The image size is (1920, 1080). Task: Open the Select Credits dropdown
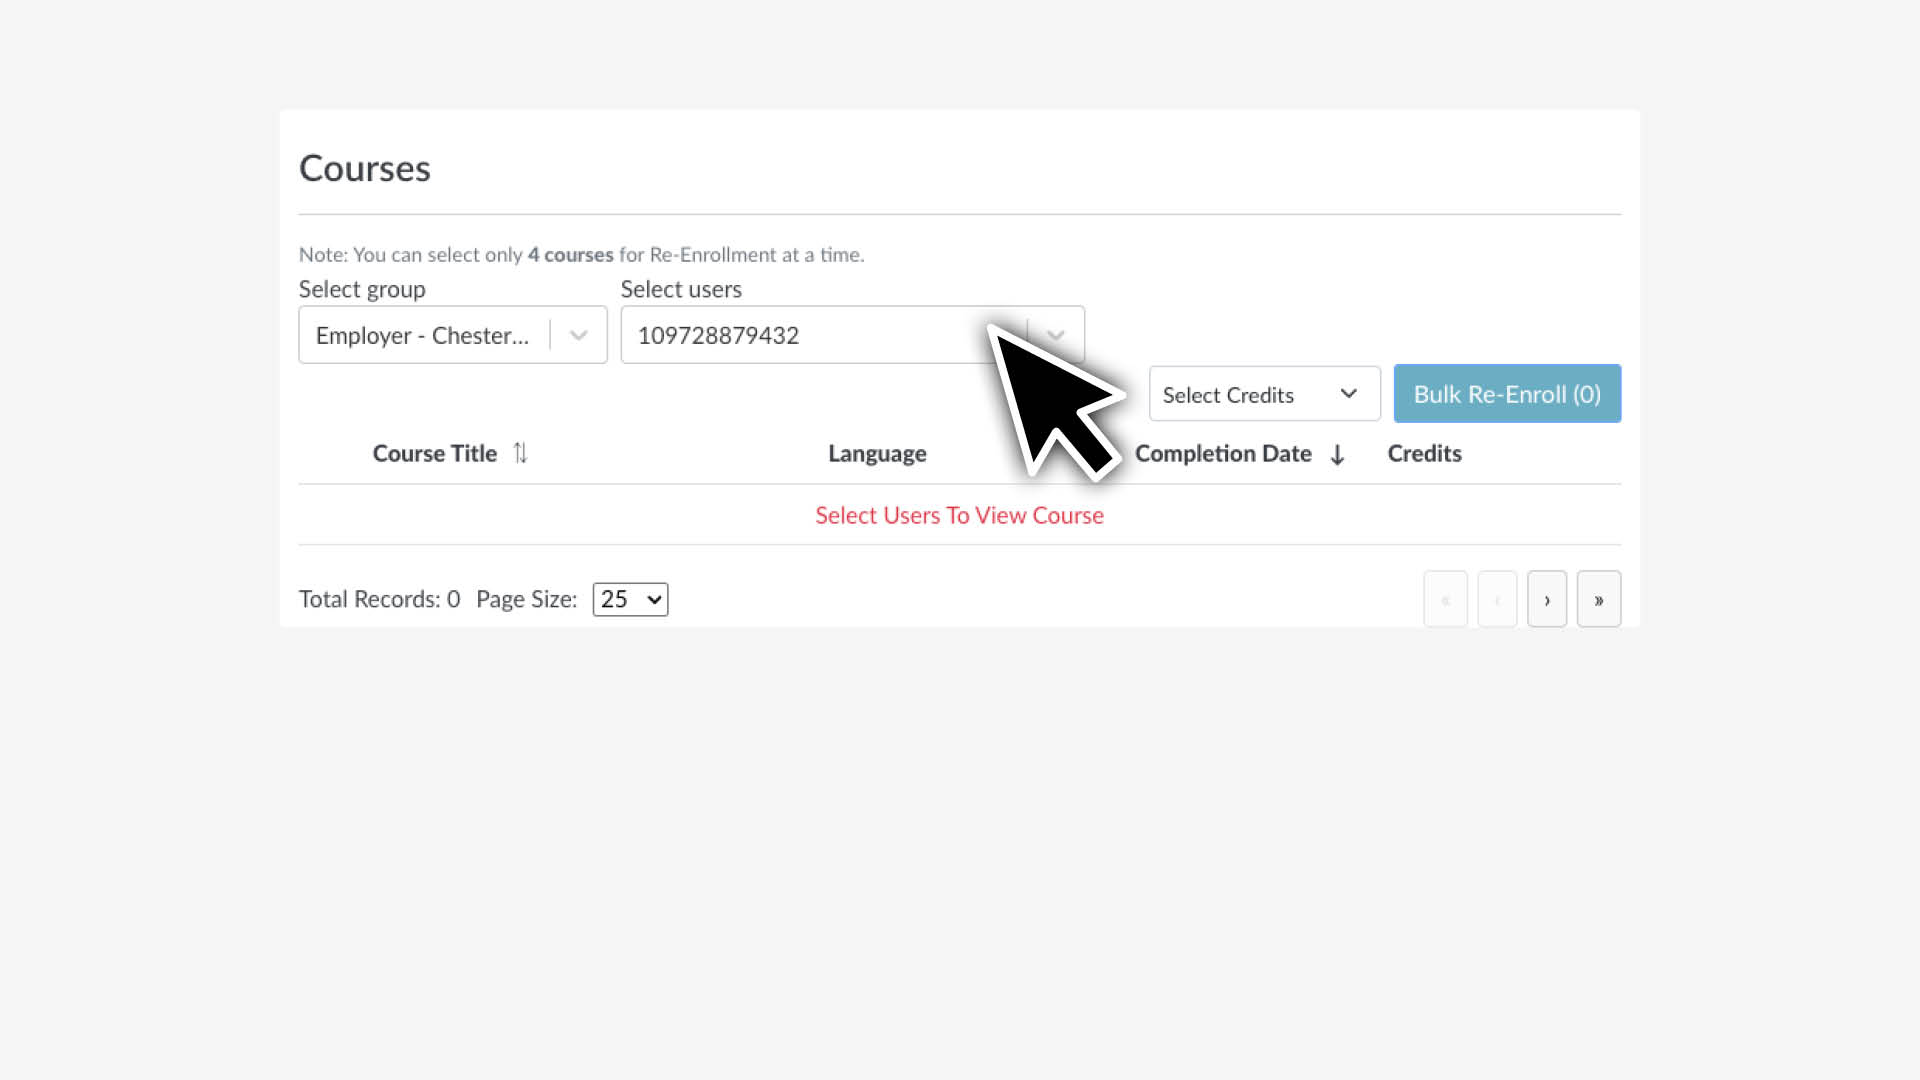(x=1264, y=395)
